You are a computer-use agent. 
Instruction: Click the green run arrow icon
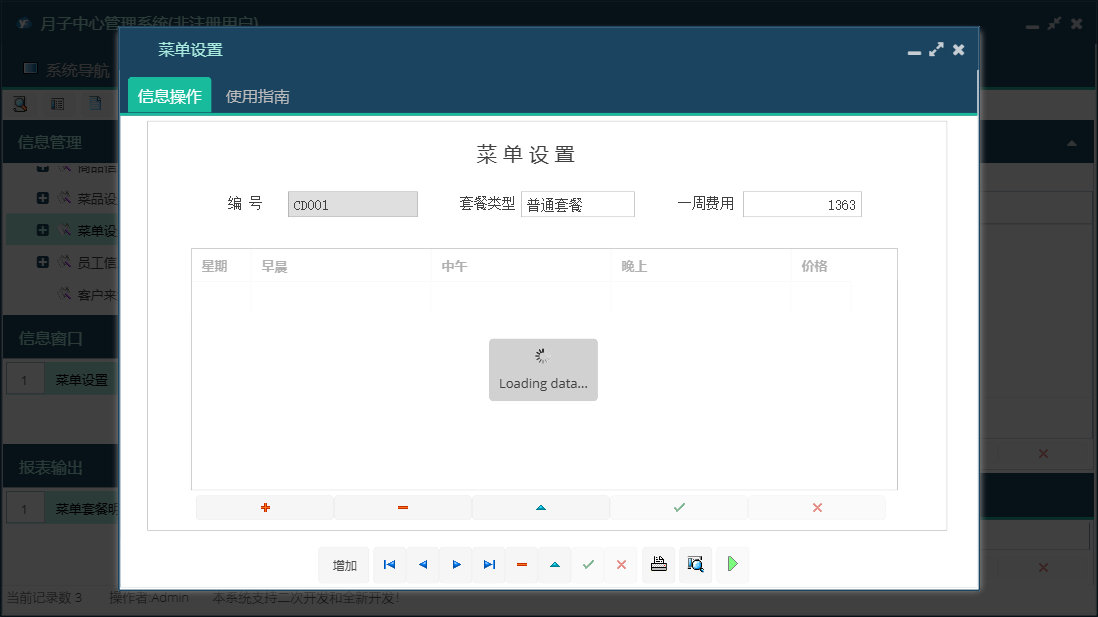[731, 564]
